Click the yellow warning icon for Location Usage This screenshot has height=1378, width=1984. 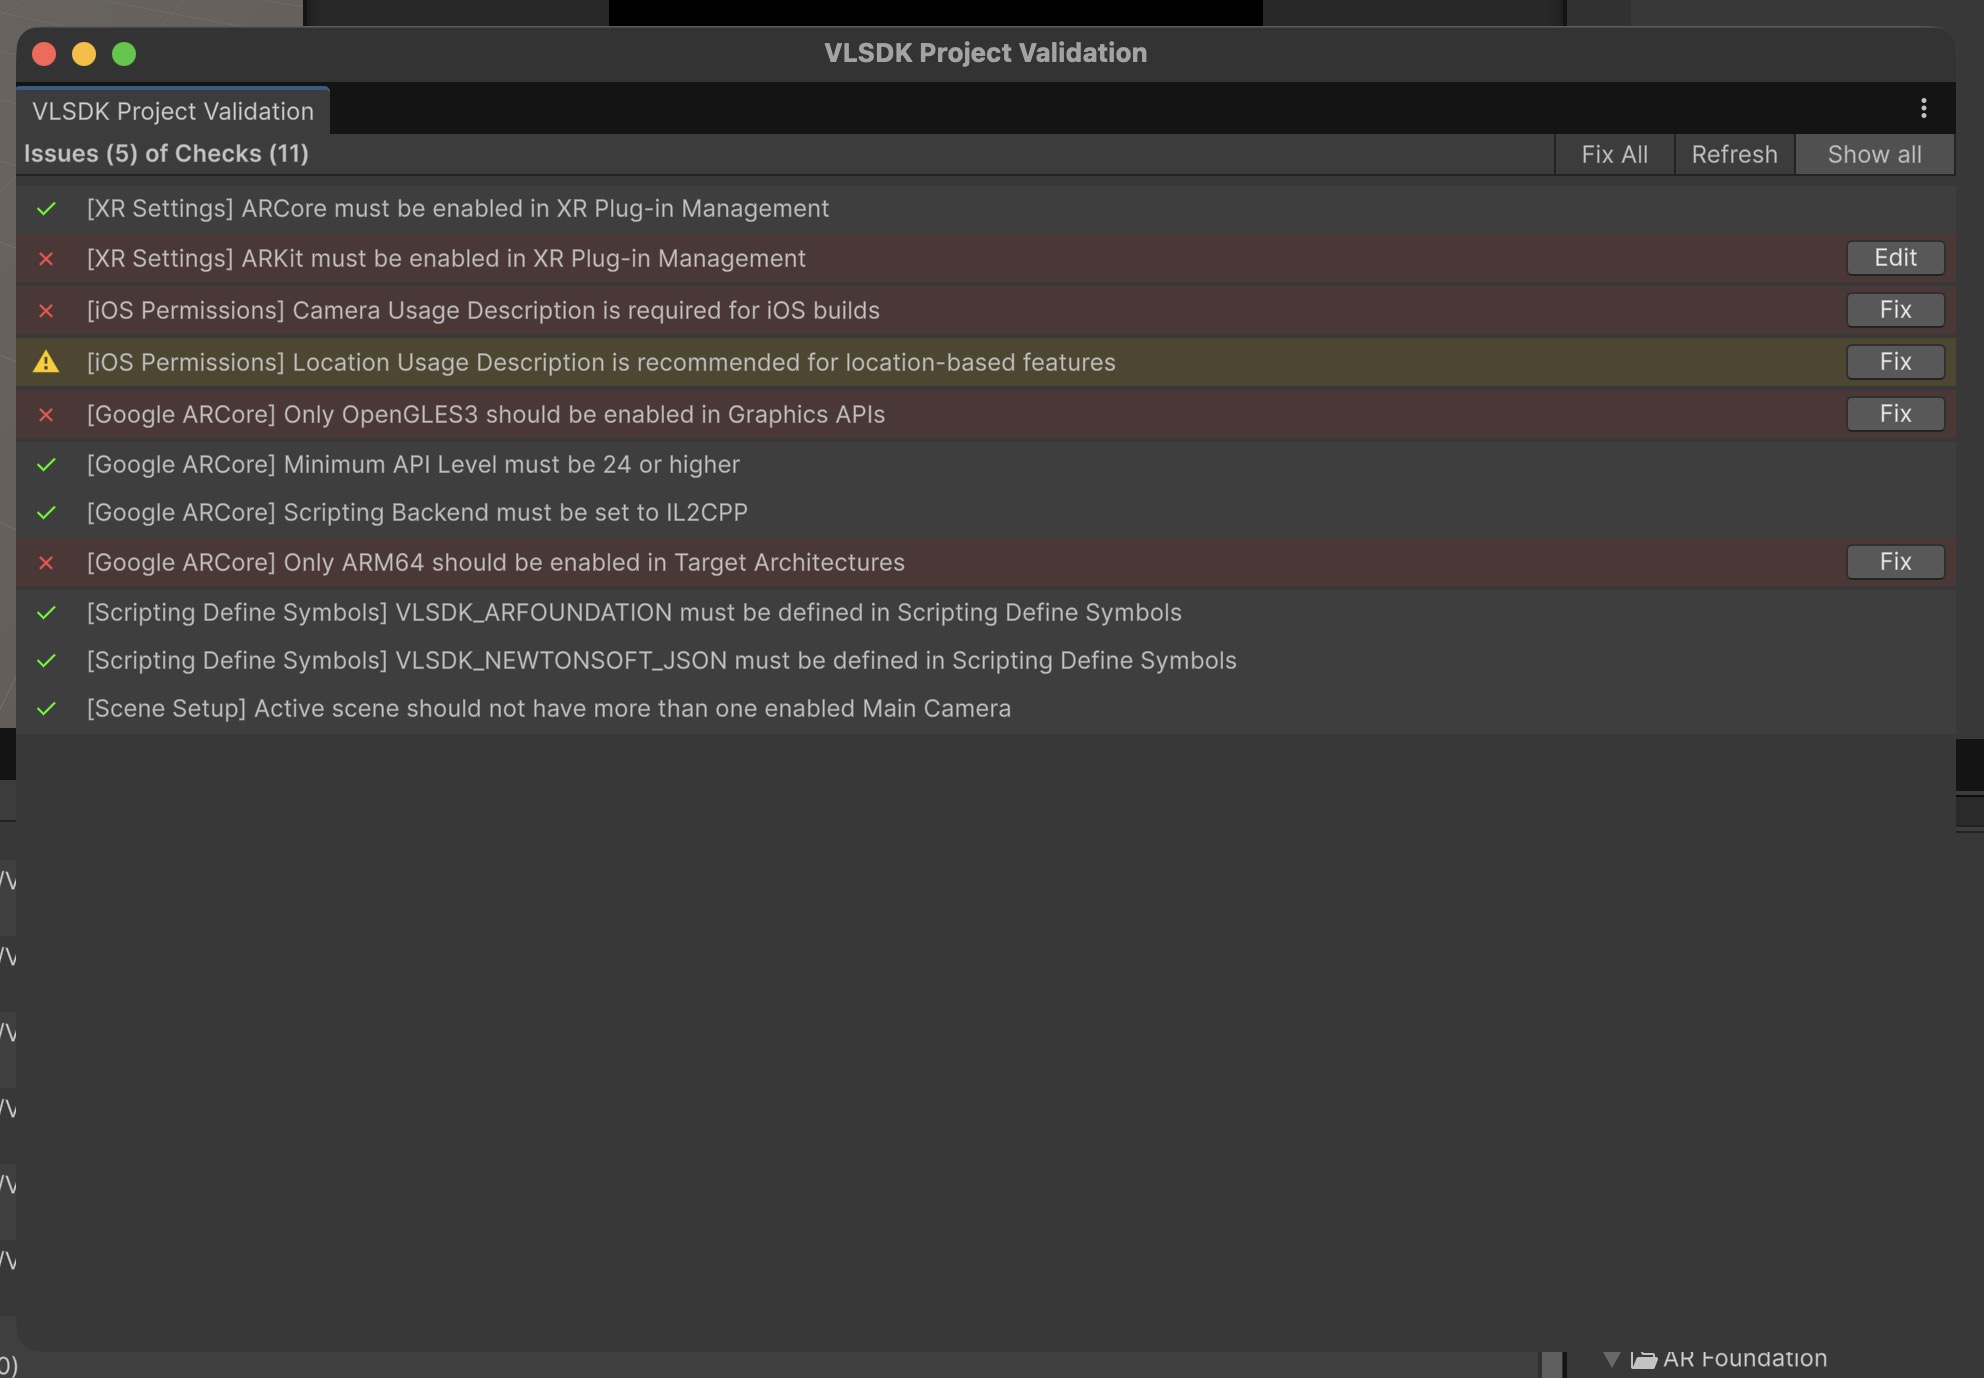click(46, 362)
